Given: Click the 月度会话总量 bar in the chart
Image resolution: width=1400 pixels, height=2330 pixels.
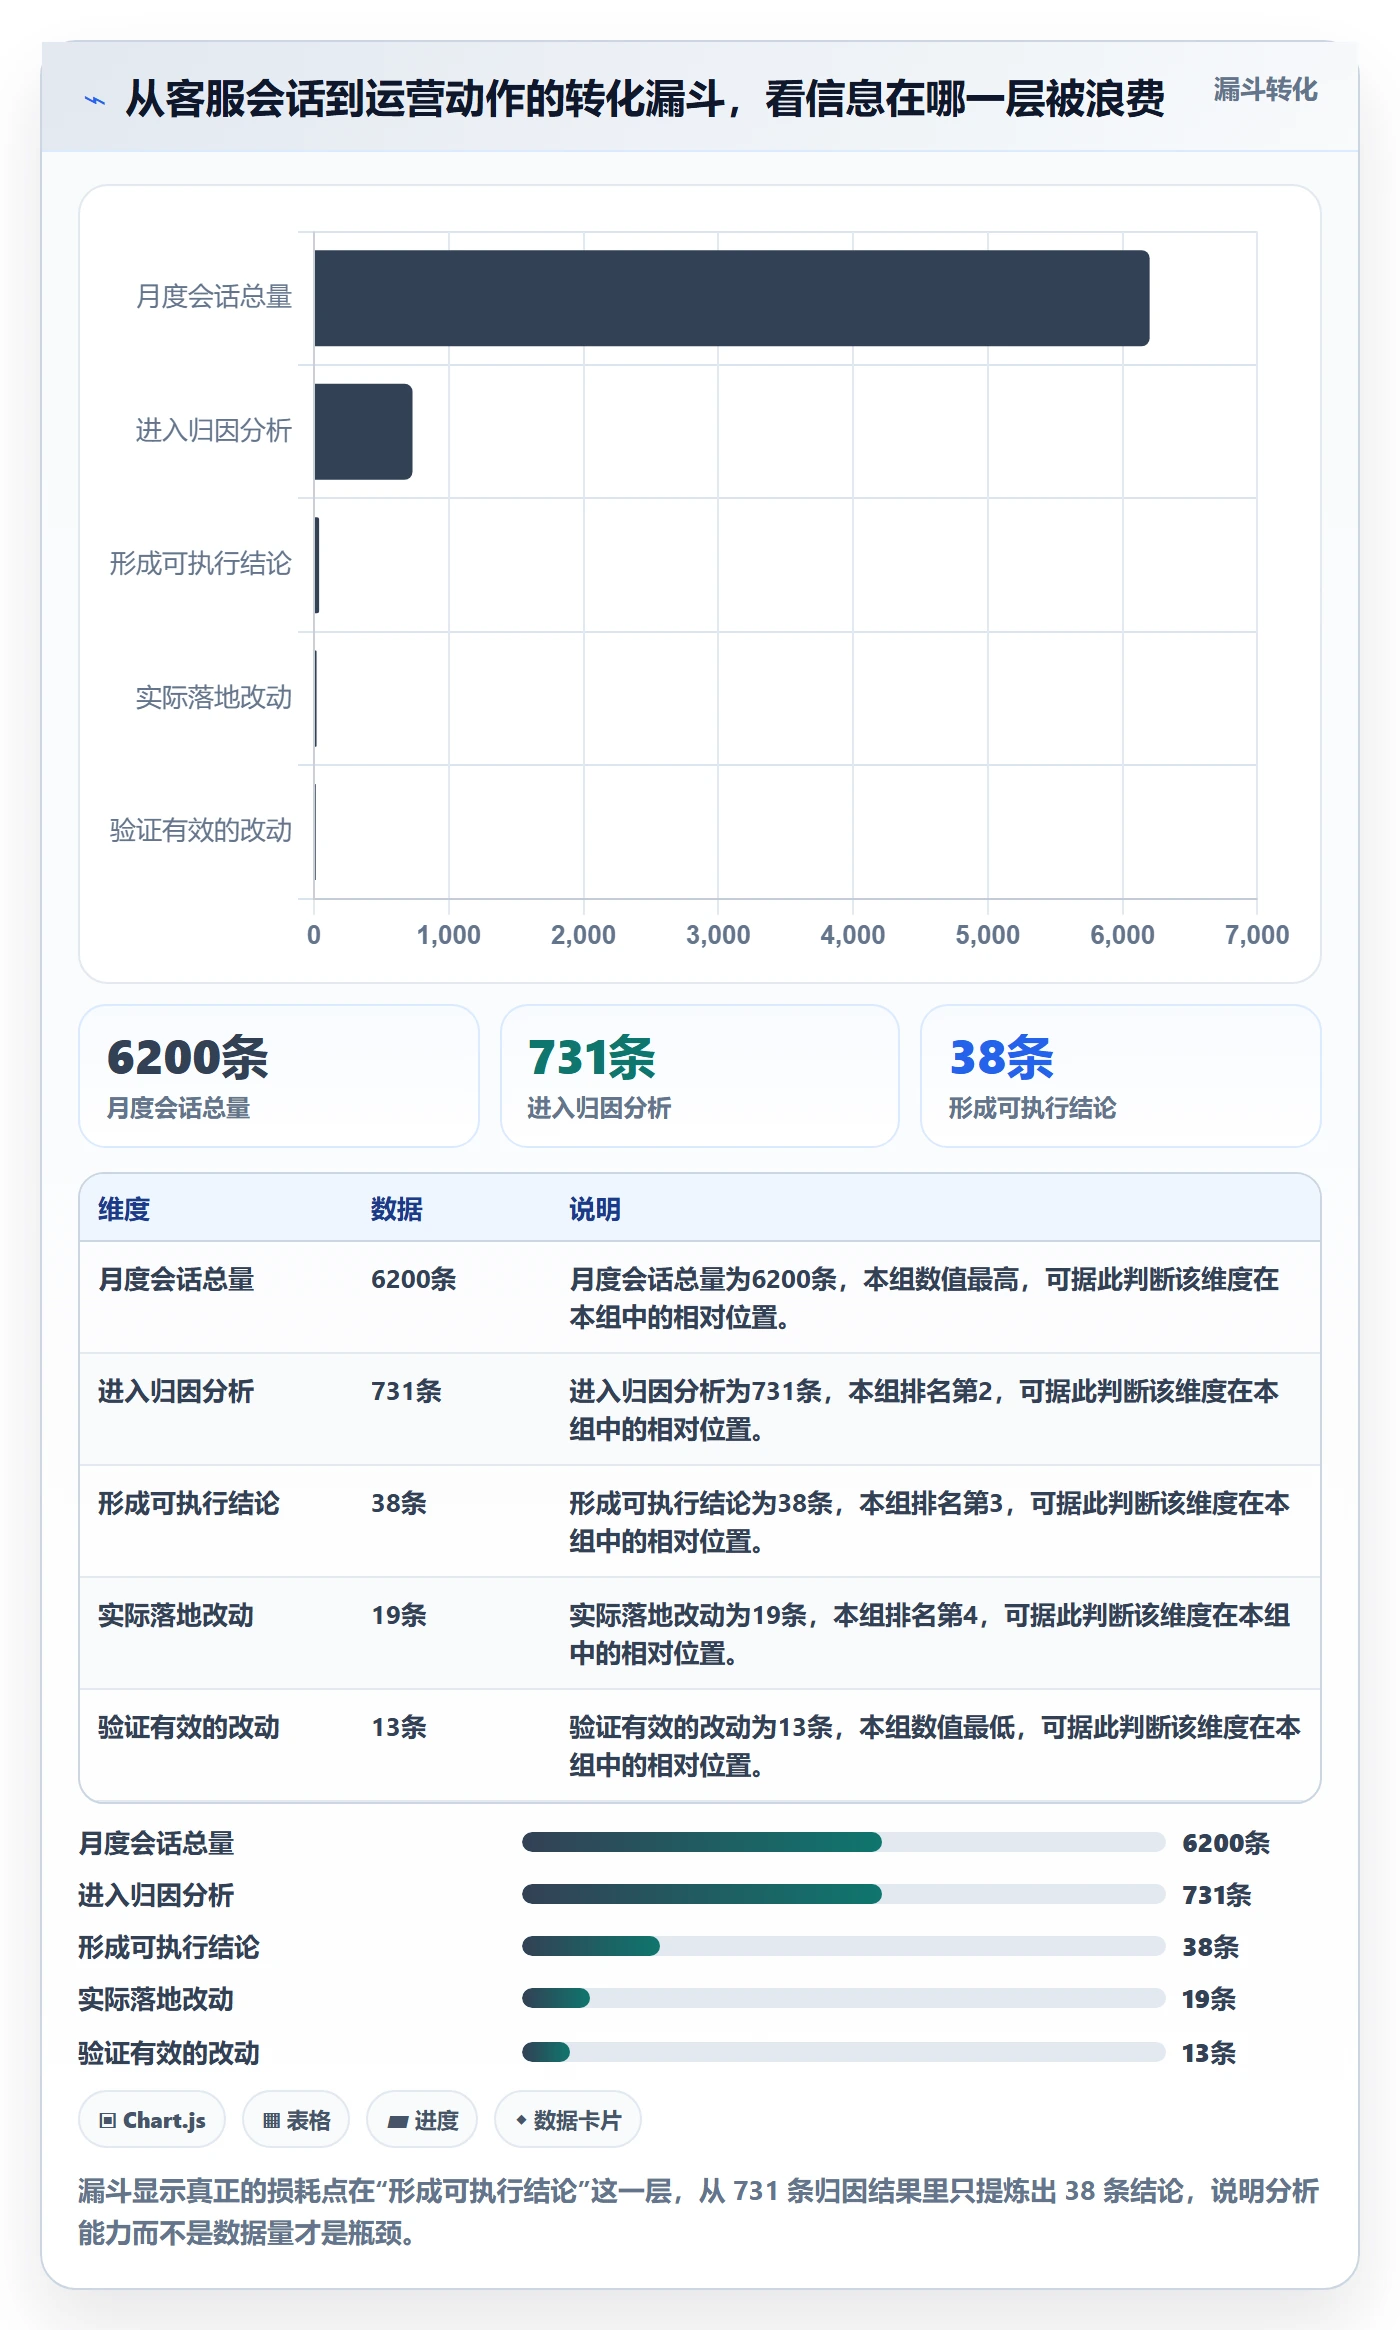Looking at the screenshot, I should pos(732,298).
